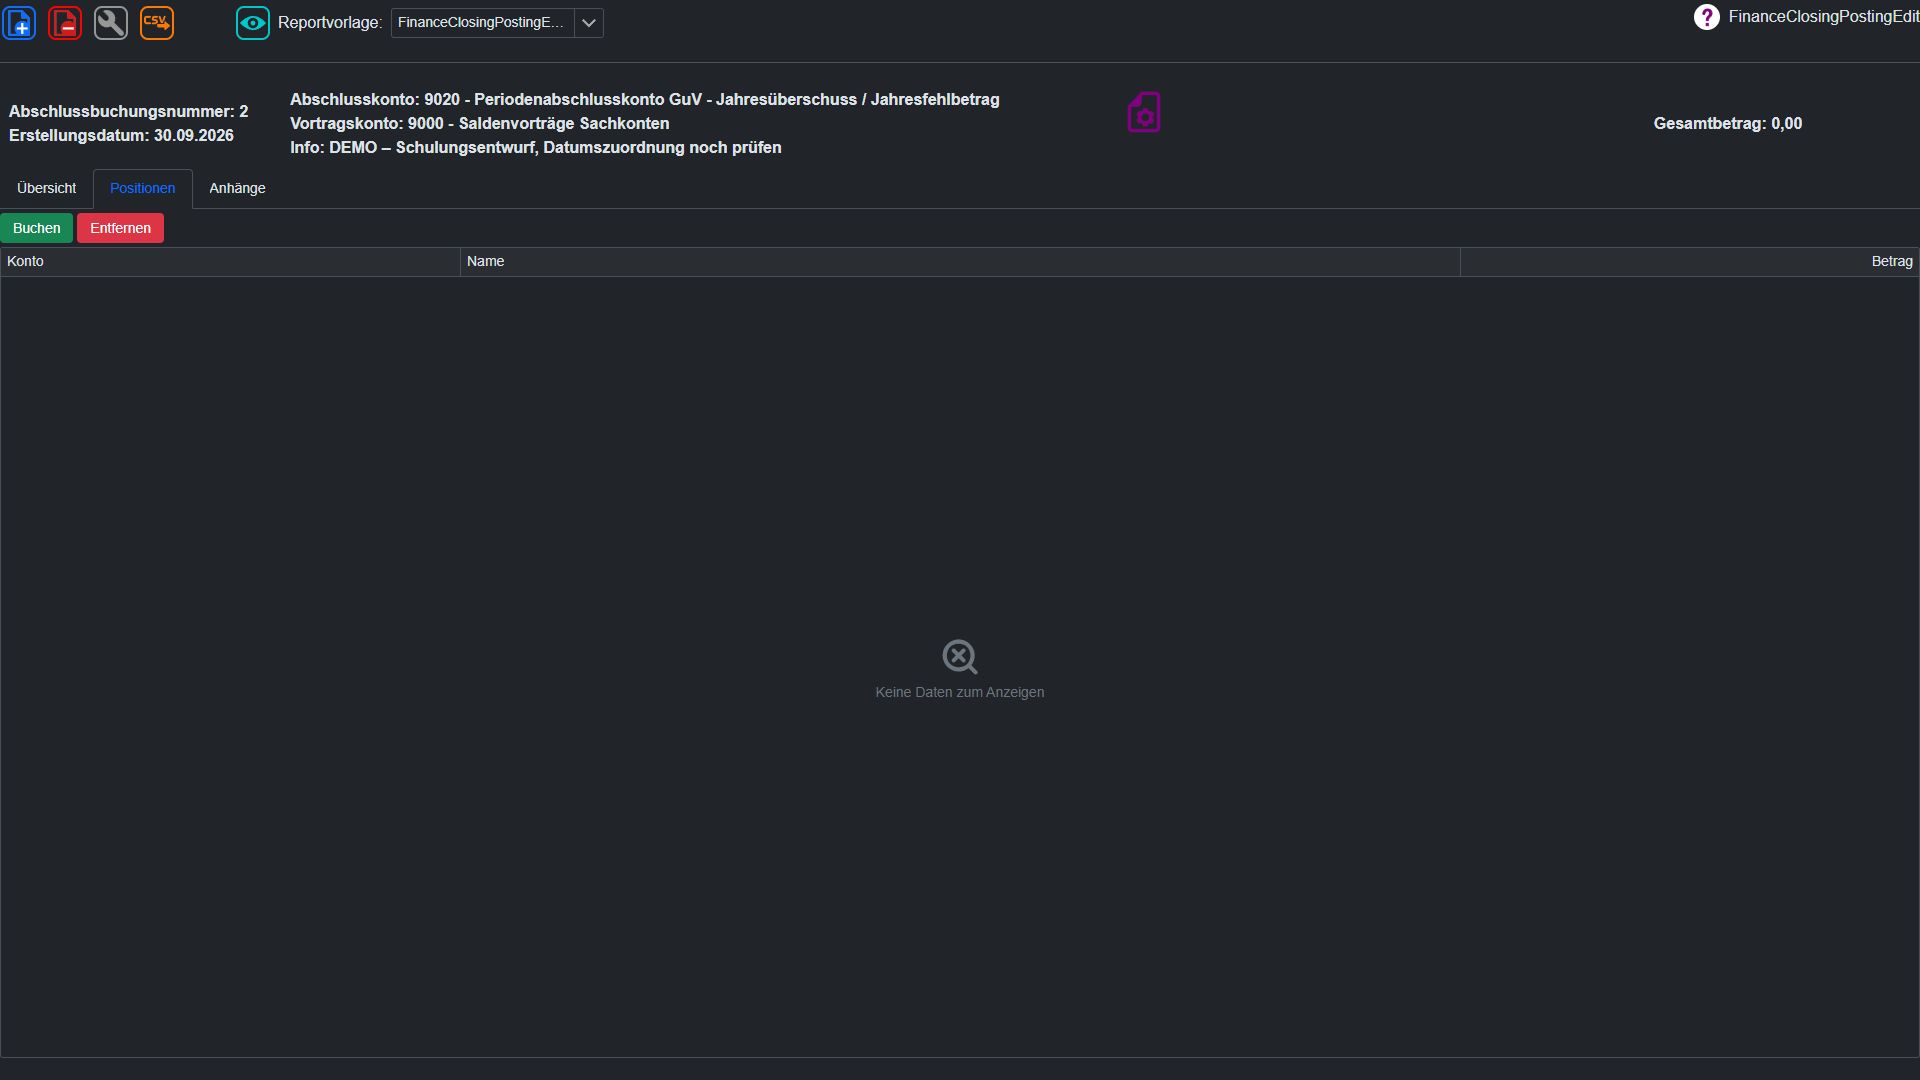
Task: Click the purple document gear icon
Action: pos(1144,112)
